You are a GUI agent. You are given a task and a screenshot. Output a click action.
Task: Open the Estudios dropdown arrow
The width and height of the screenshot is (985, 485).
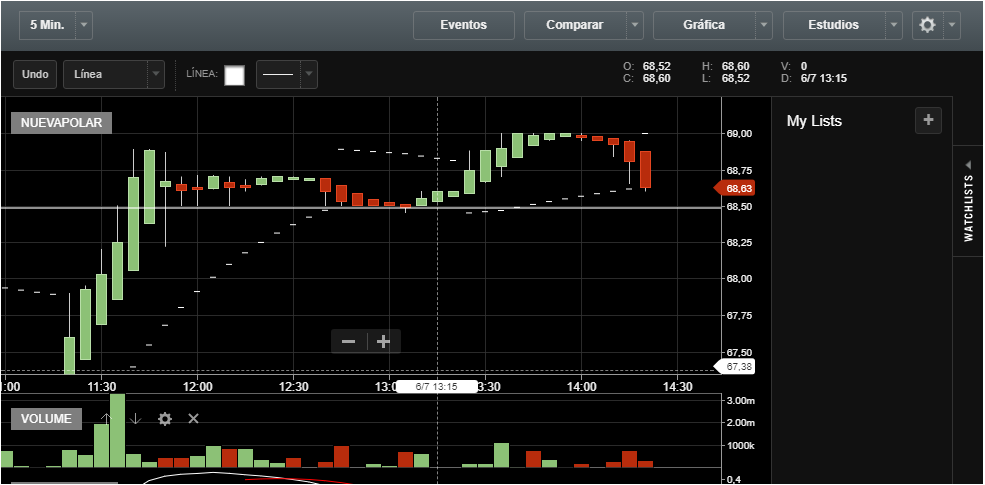894,25
